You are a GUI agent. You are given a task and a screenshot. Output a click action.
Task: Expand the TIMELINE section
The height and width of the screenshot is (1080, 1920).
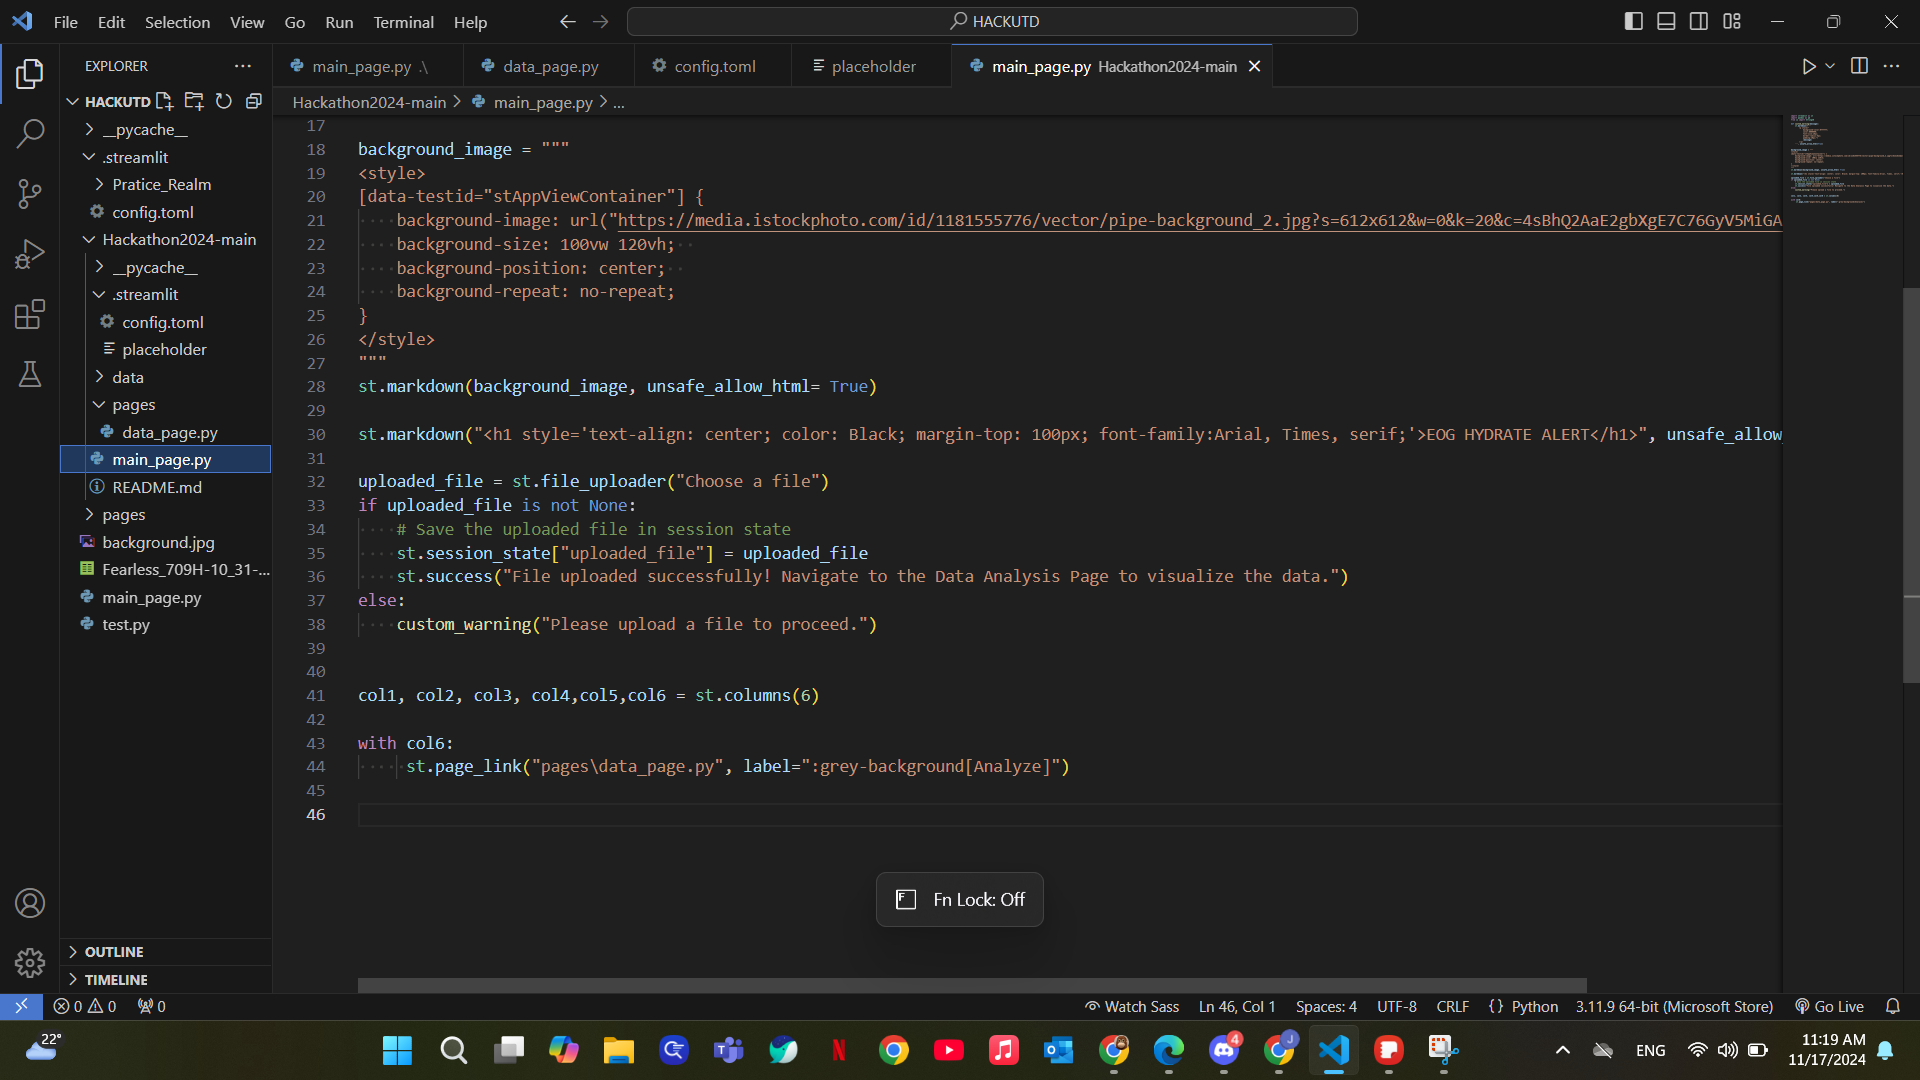(x=116, y=980)
